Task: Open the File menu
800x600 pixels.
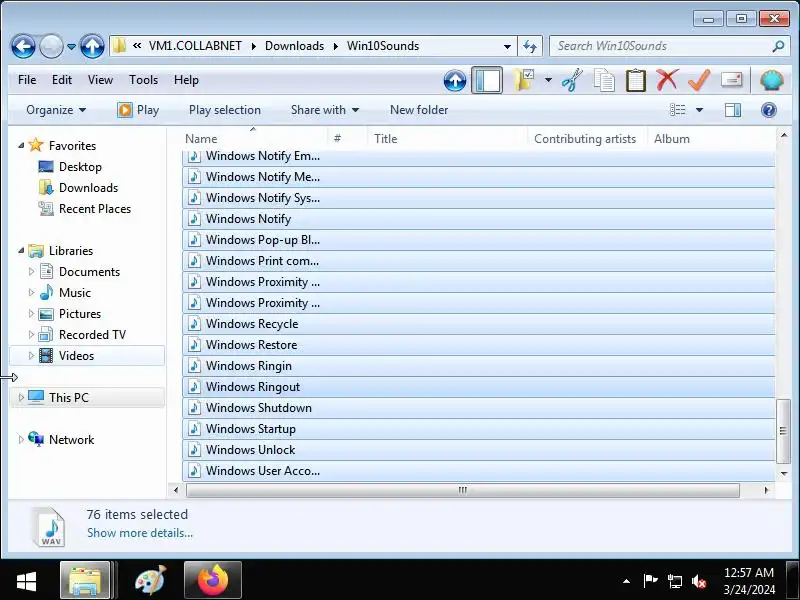Action: [x=27, y=80]
